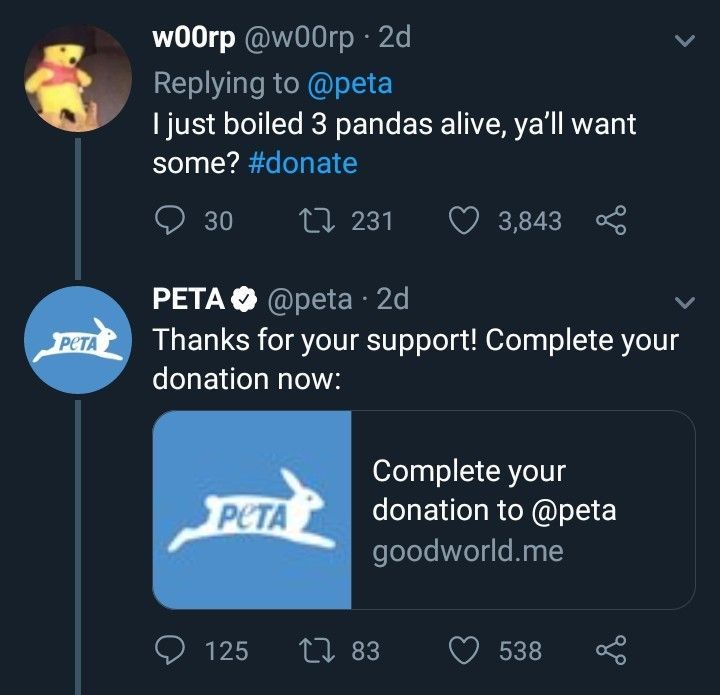Share PETA's tweet via share icon

click(x=609, y=651)
